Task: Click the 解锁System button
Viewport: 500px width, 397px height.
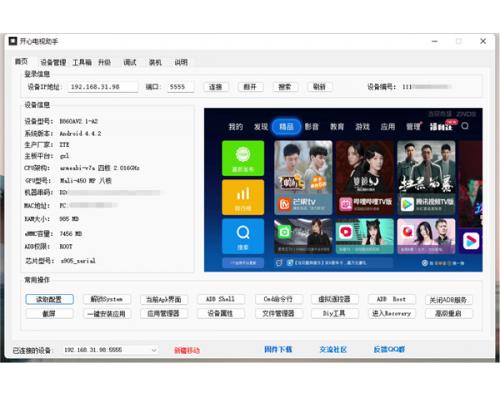Action: [107, 299]
